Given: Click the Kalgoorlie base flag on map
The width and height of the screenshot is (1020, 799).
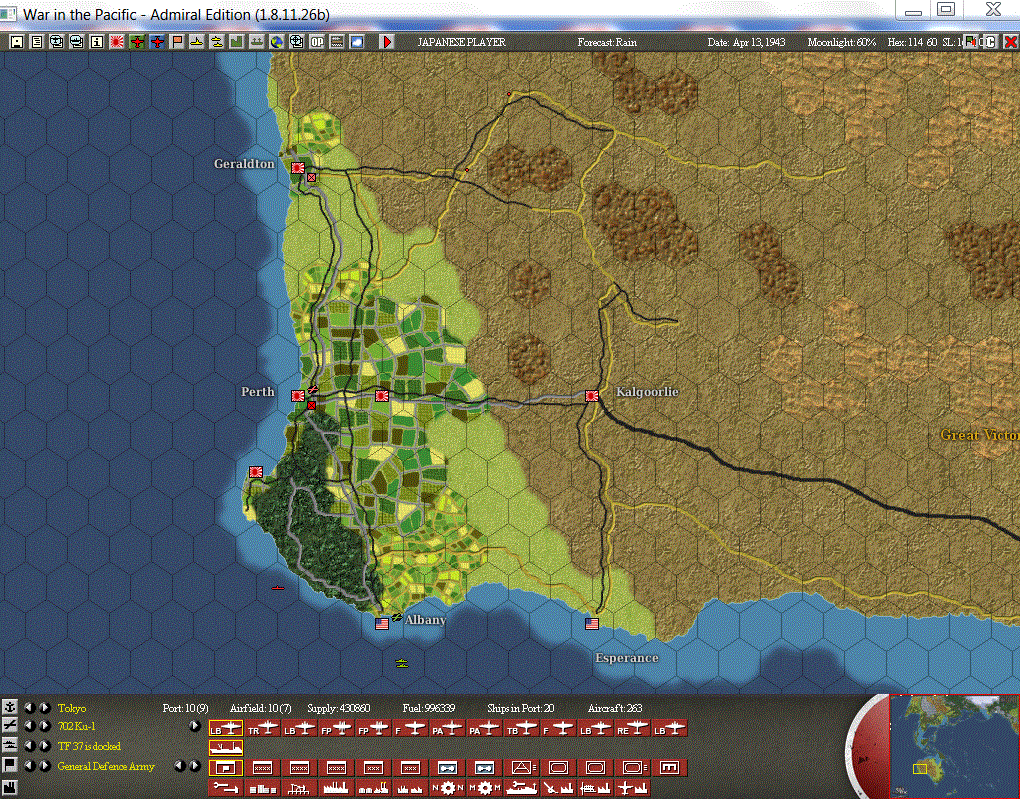Looking at the screenshot, I should [x=592, y=396].
